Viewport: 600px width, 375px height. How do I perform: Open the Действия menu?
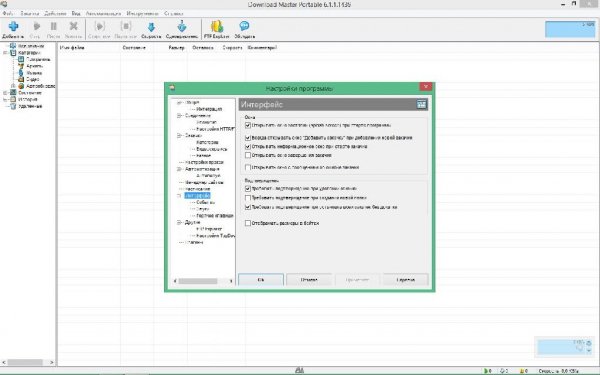click(55, 13)
